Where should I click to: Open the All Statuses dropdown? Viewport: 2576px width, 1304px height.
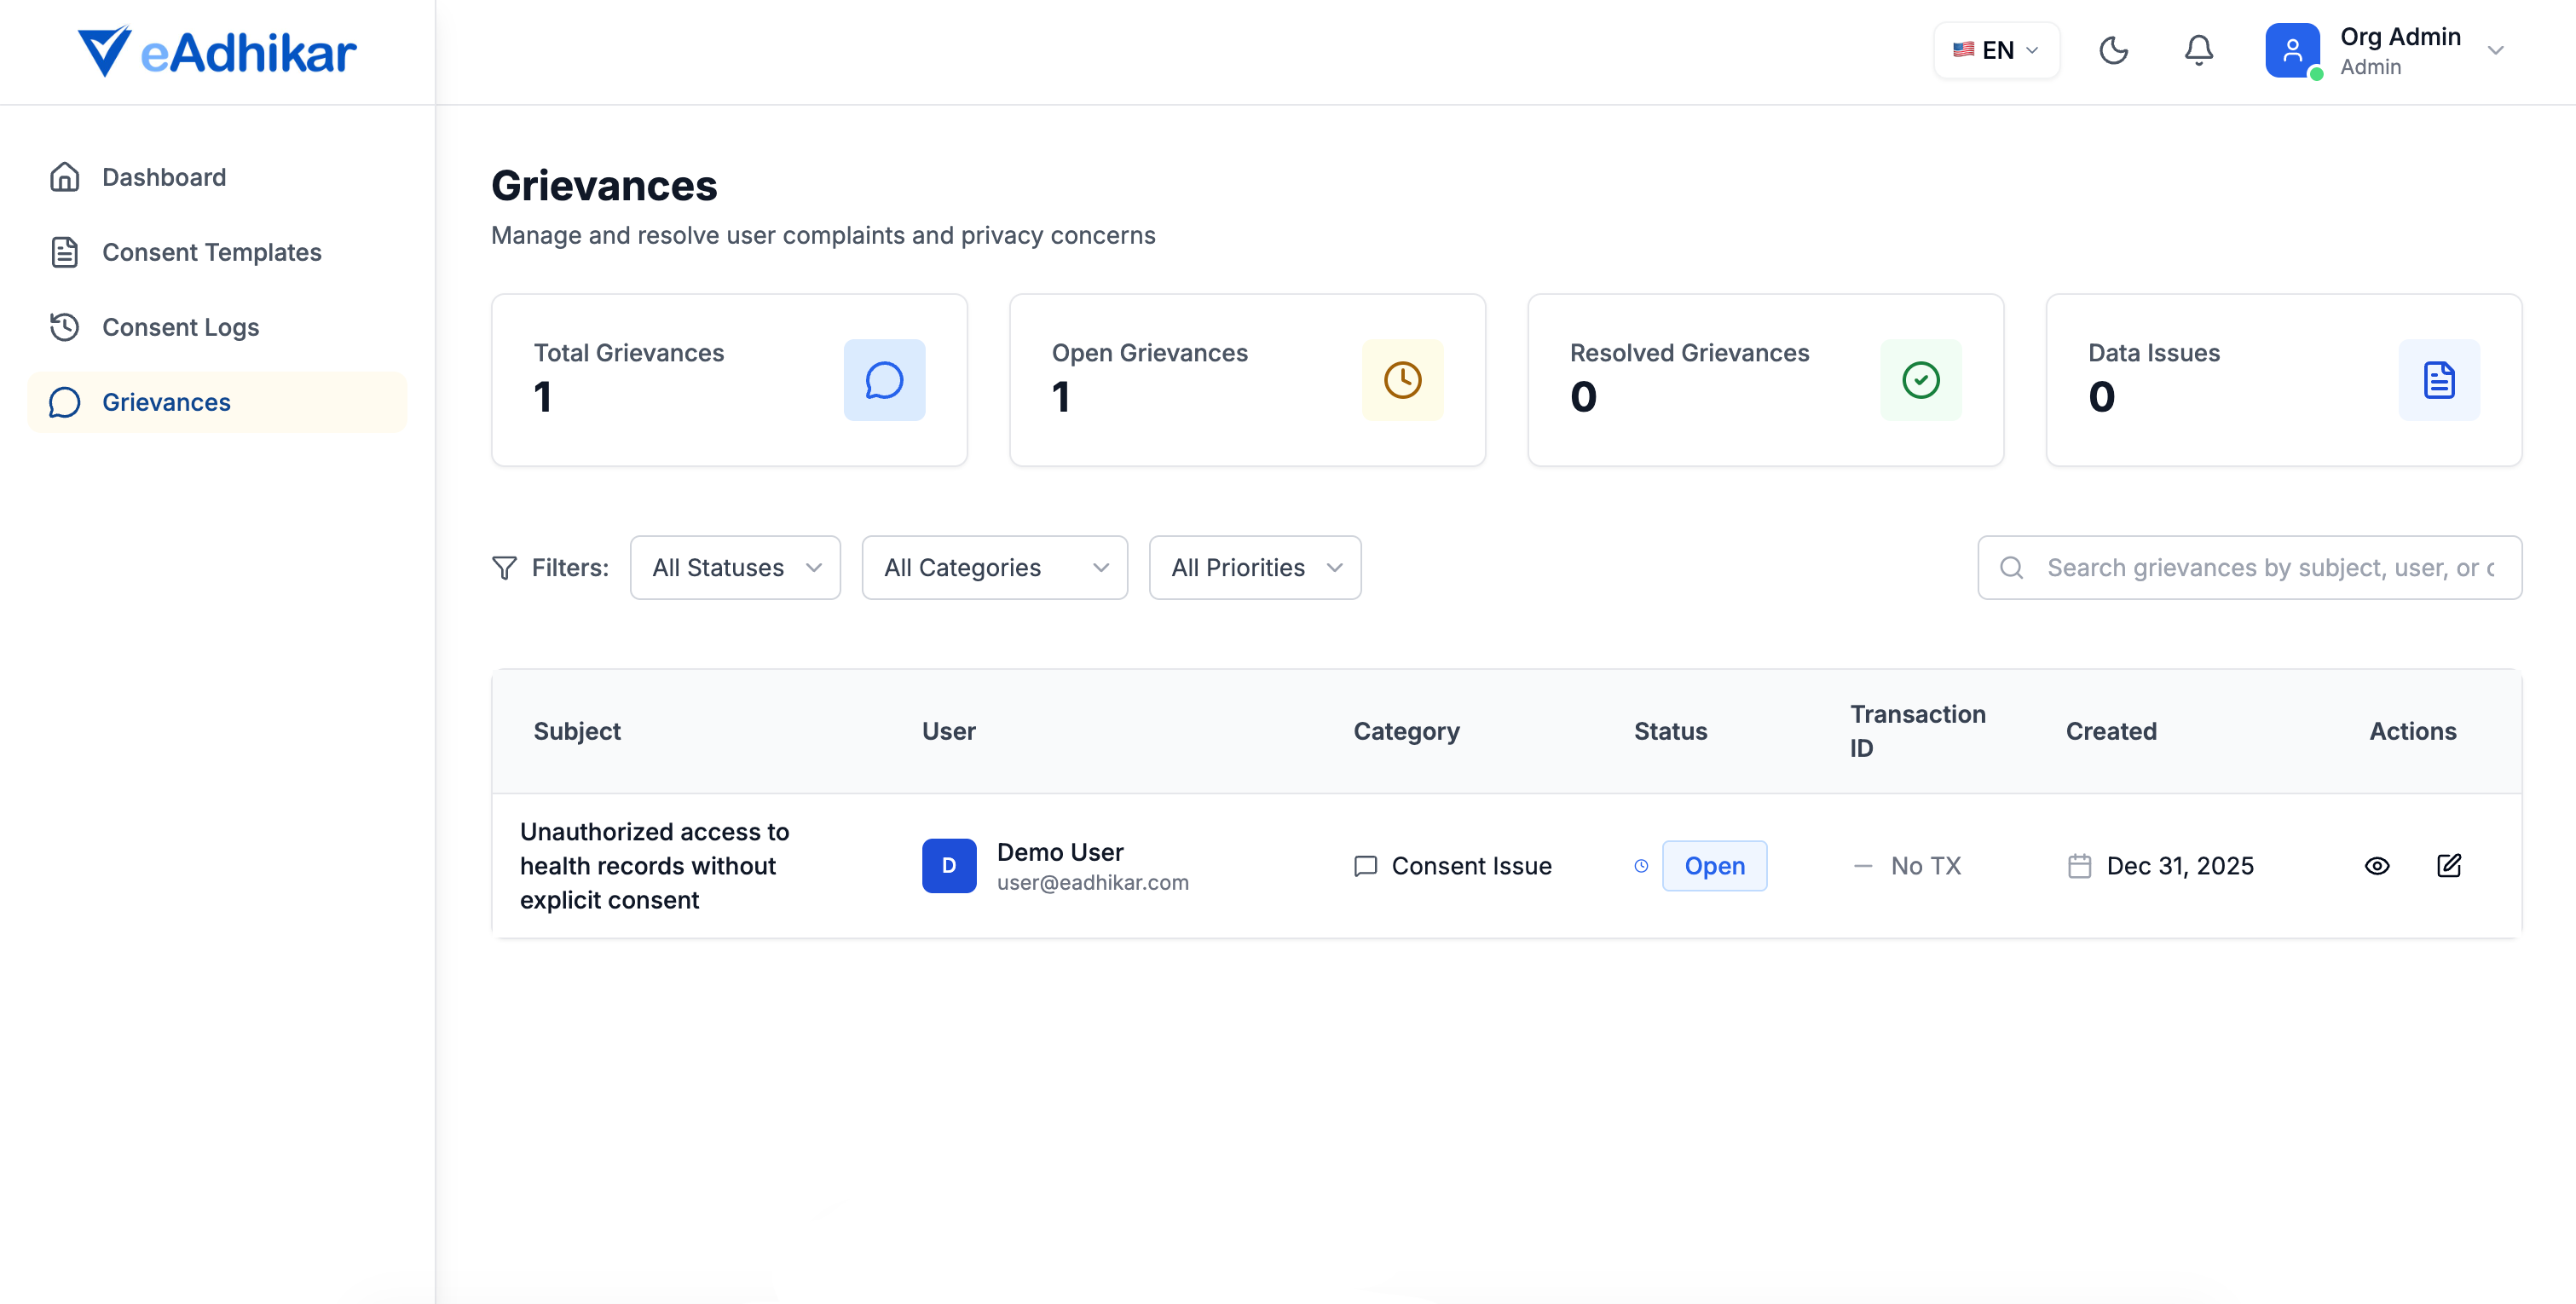pos(735,568)
